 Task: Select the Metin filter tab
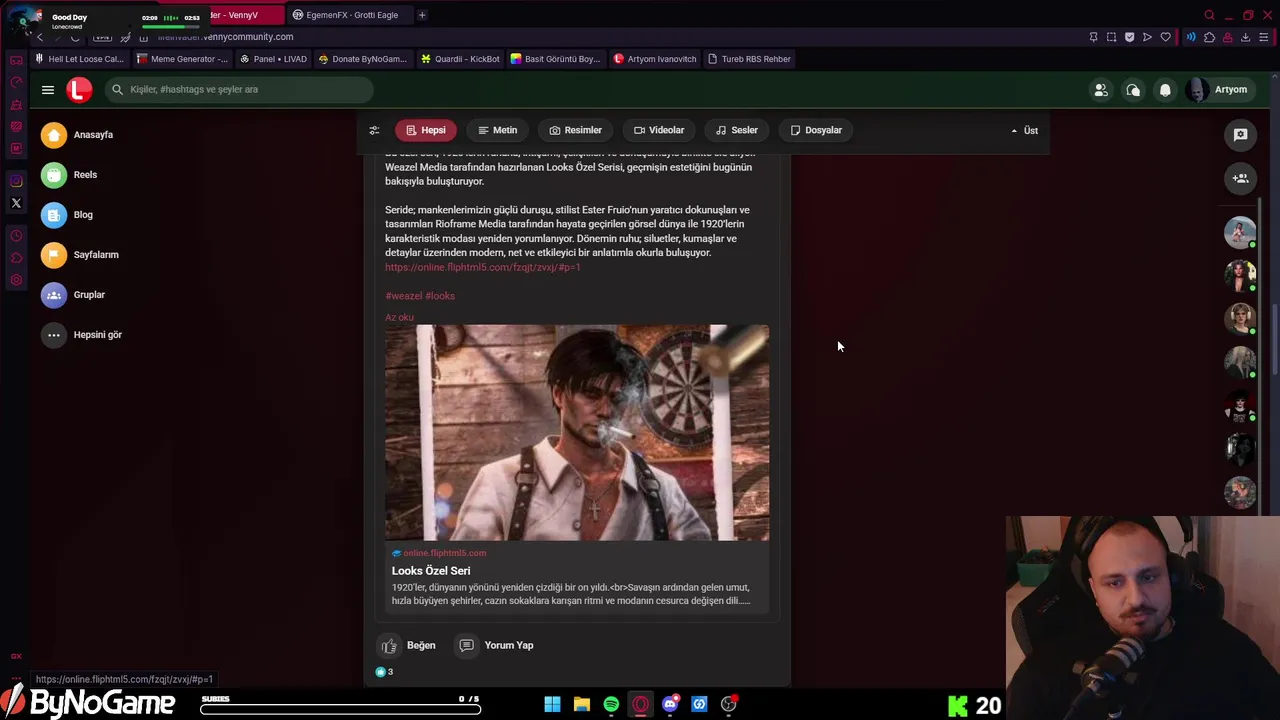click(497, 130)
